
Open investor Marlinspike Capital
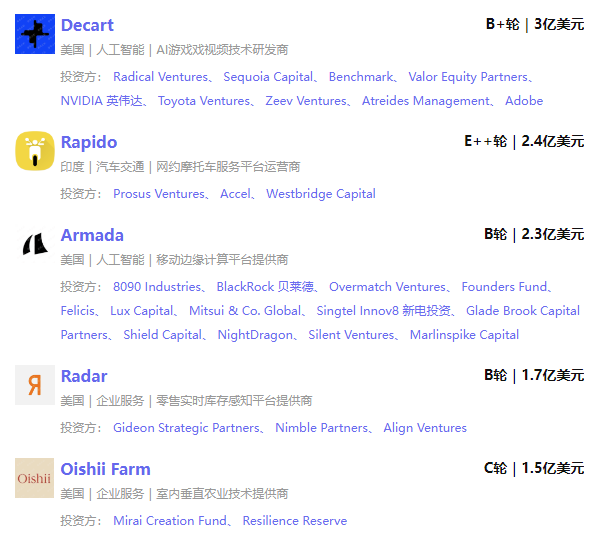click(465, 335)
